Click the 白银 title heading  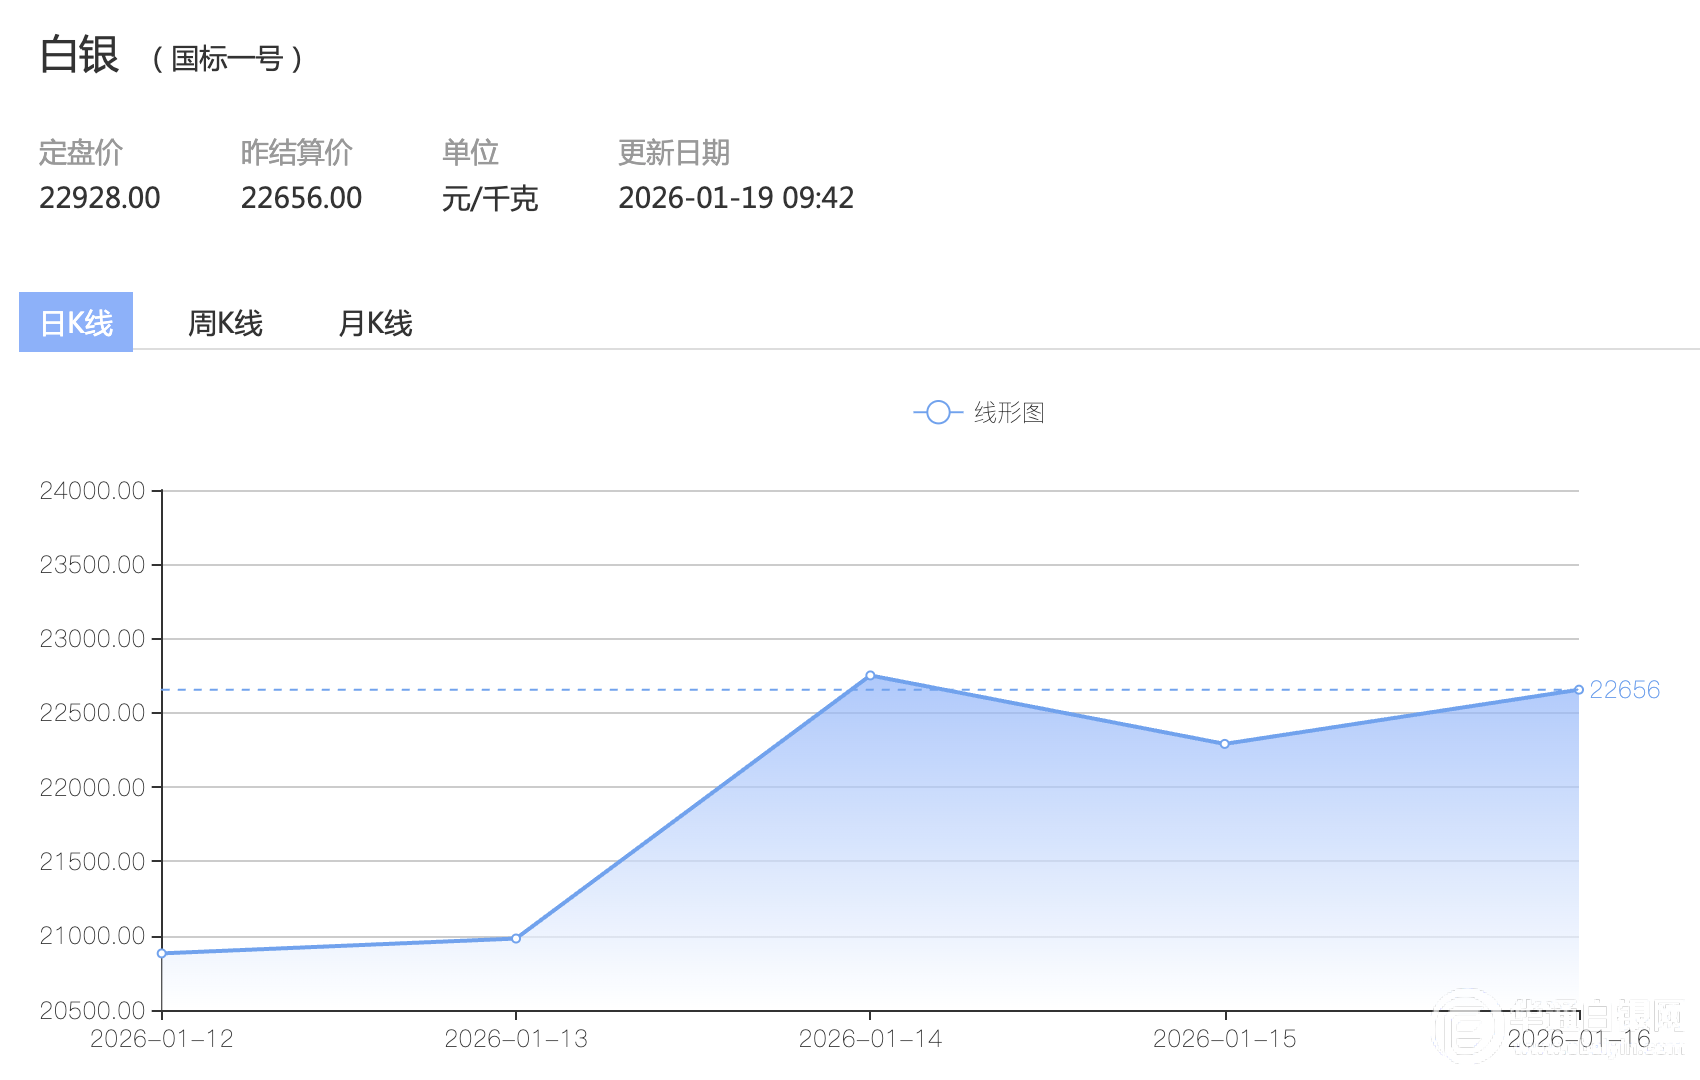pos(80,55)
